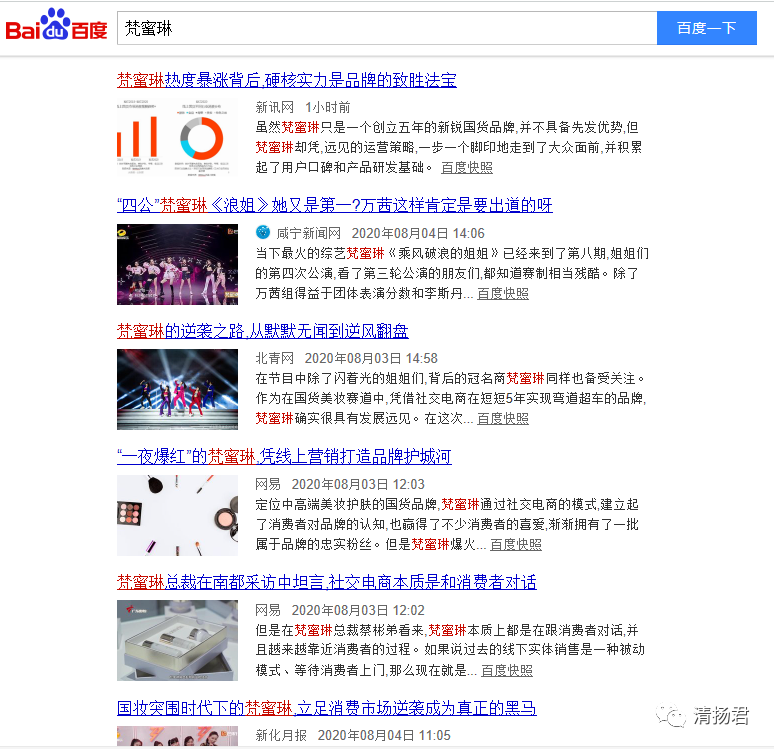Open 百度快照 for the 12:03 网易 result
Viewport: 774px width, 749px height.
point(516,545)
